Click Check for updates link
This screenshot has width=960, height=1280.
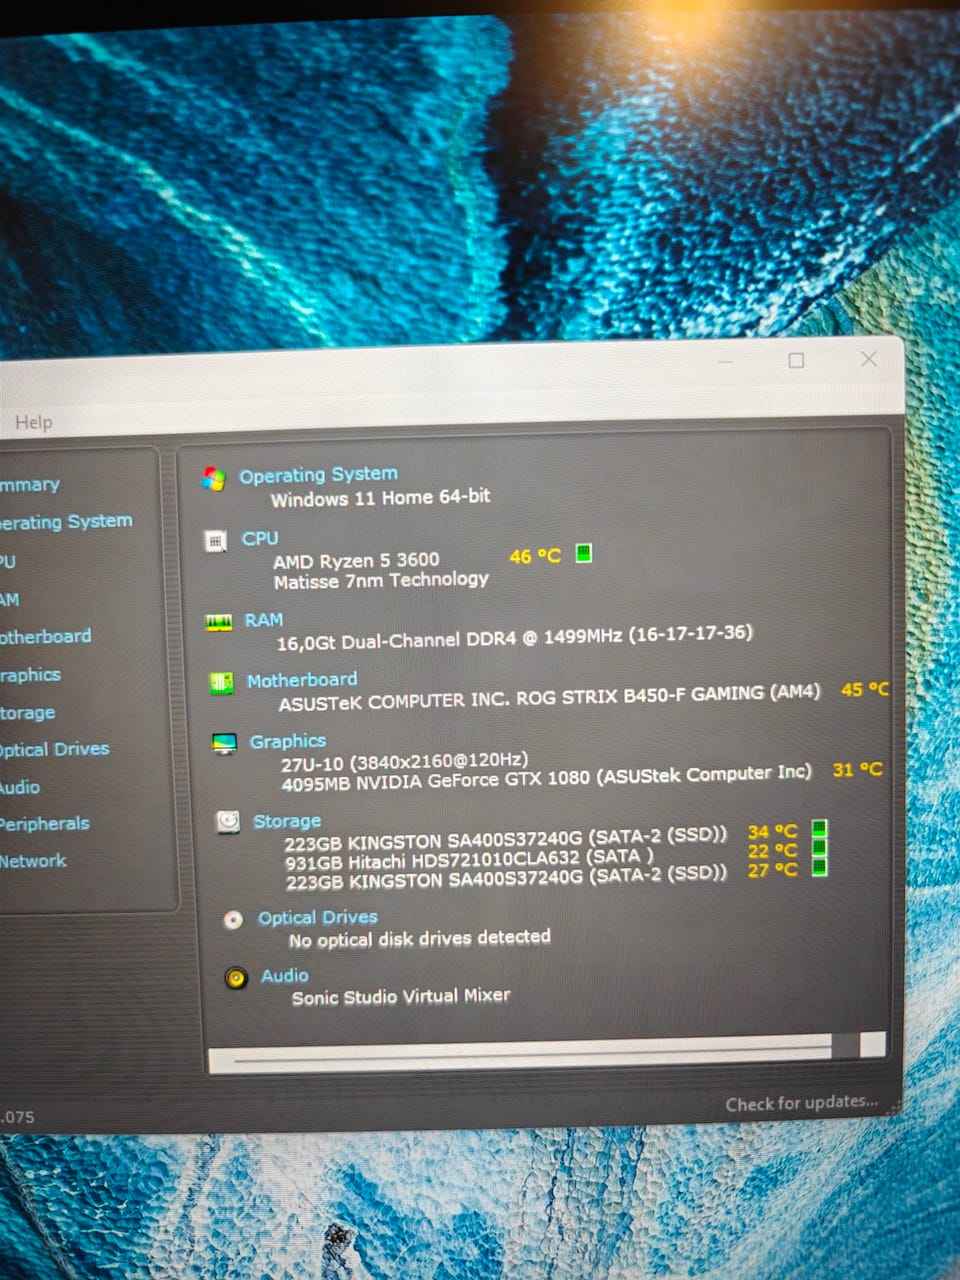(x=801, y=1103)
